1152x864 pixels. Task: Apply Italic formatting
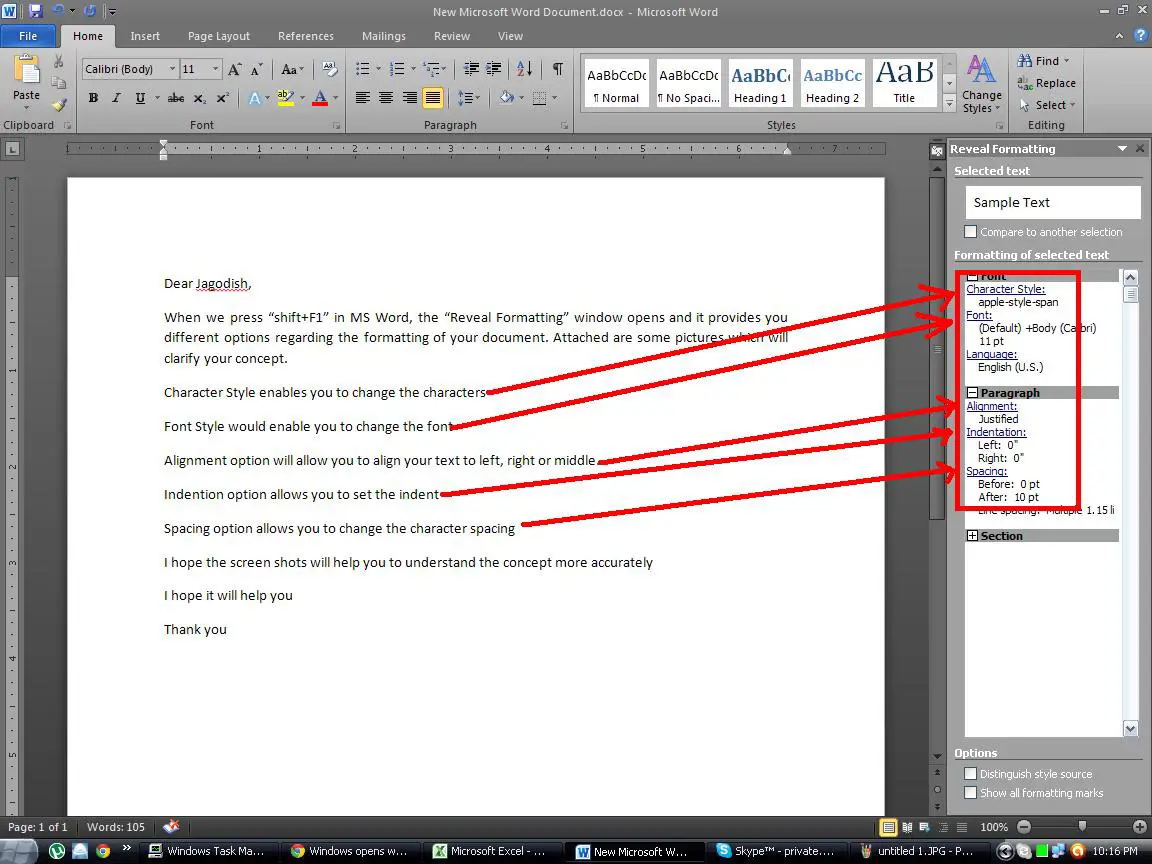click(x=116, y=98)
